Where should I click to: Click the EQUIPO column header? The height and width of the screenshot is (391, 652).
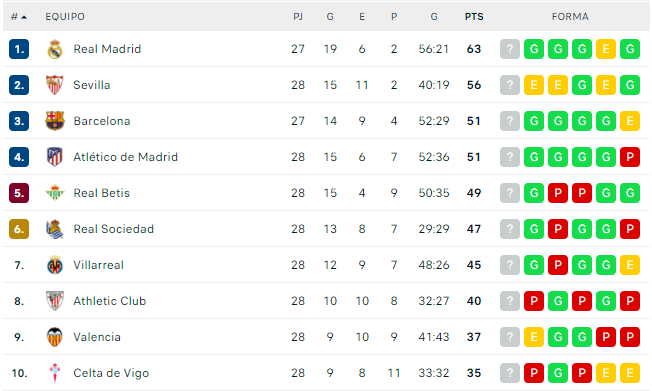(x=65, y=17)
